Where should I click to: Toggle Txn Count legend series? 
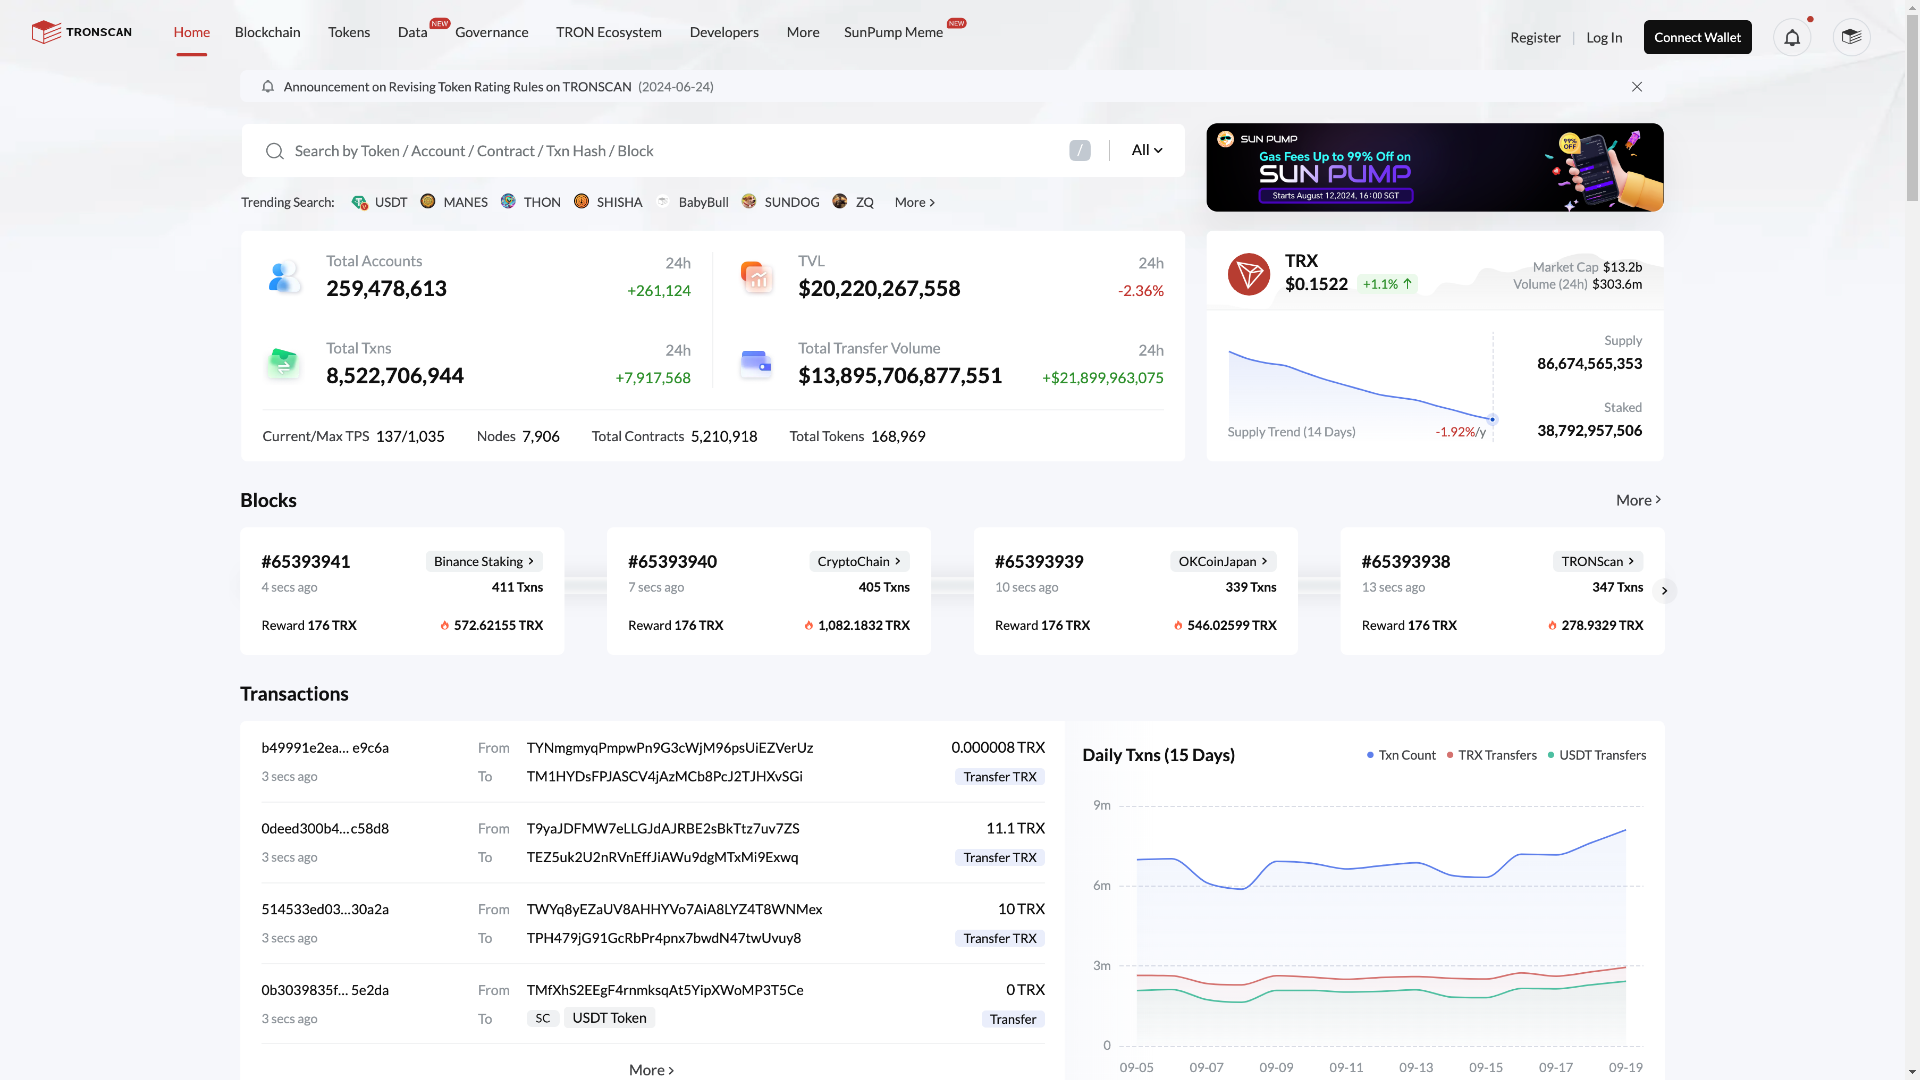point(1401,755)
